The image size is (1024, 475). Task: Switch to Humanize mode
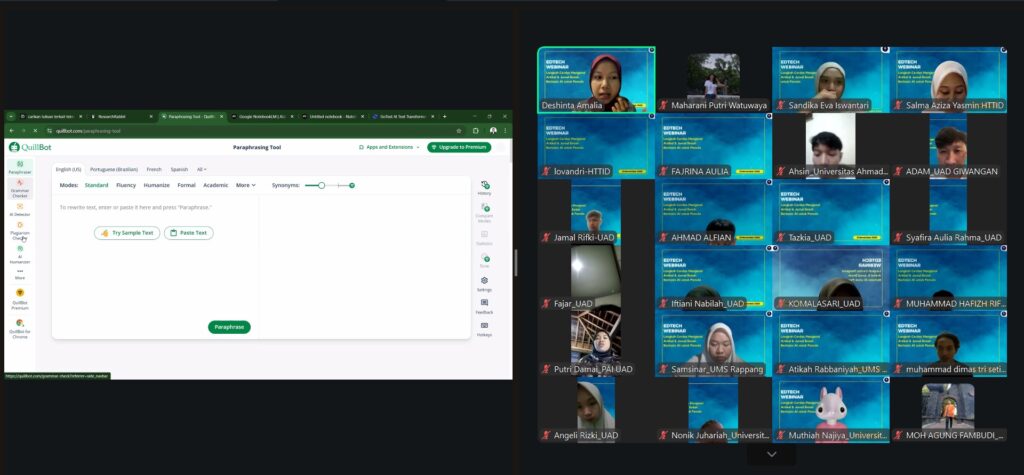(156, 185)
